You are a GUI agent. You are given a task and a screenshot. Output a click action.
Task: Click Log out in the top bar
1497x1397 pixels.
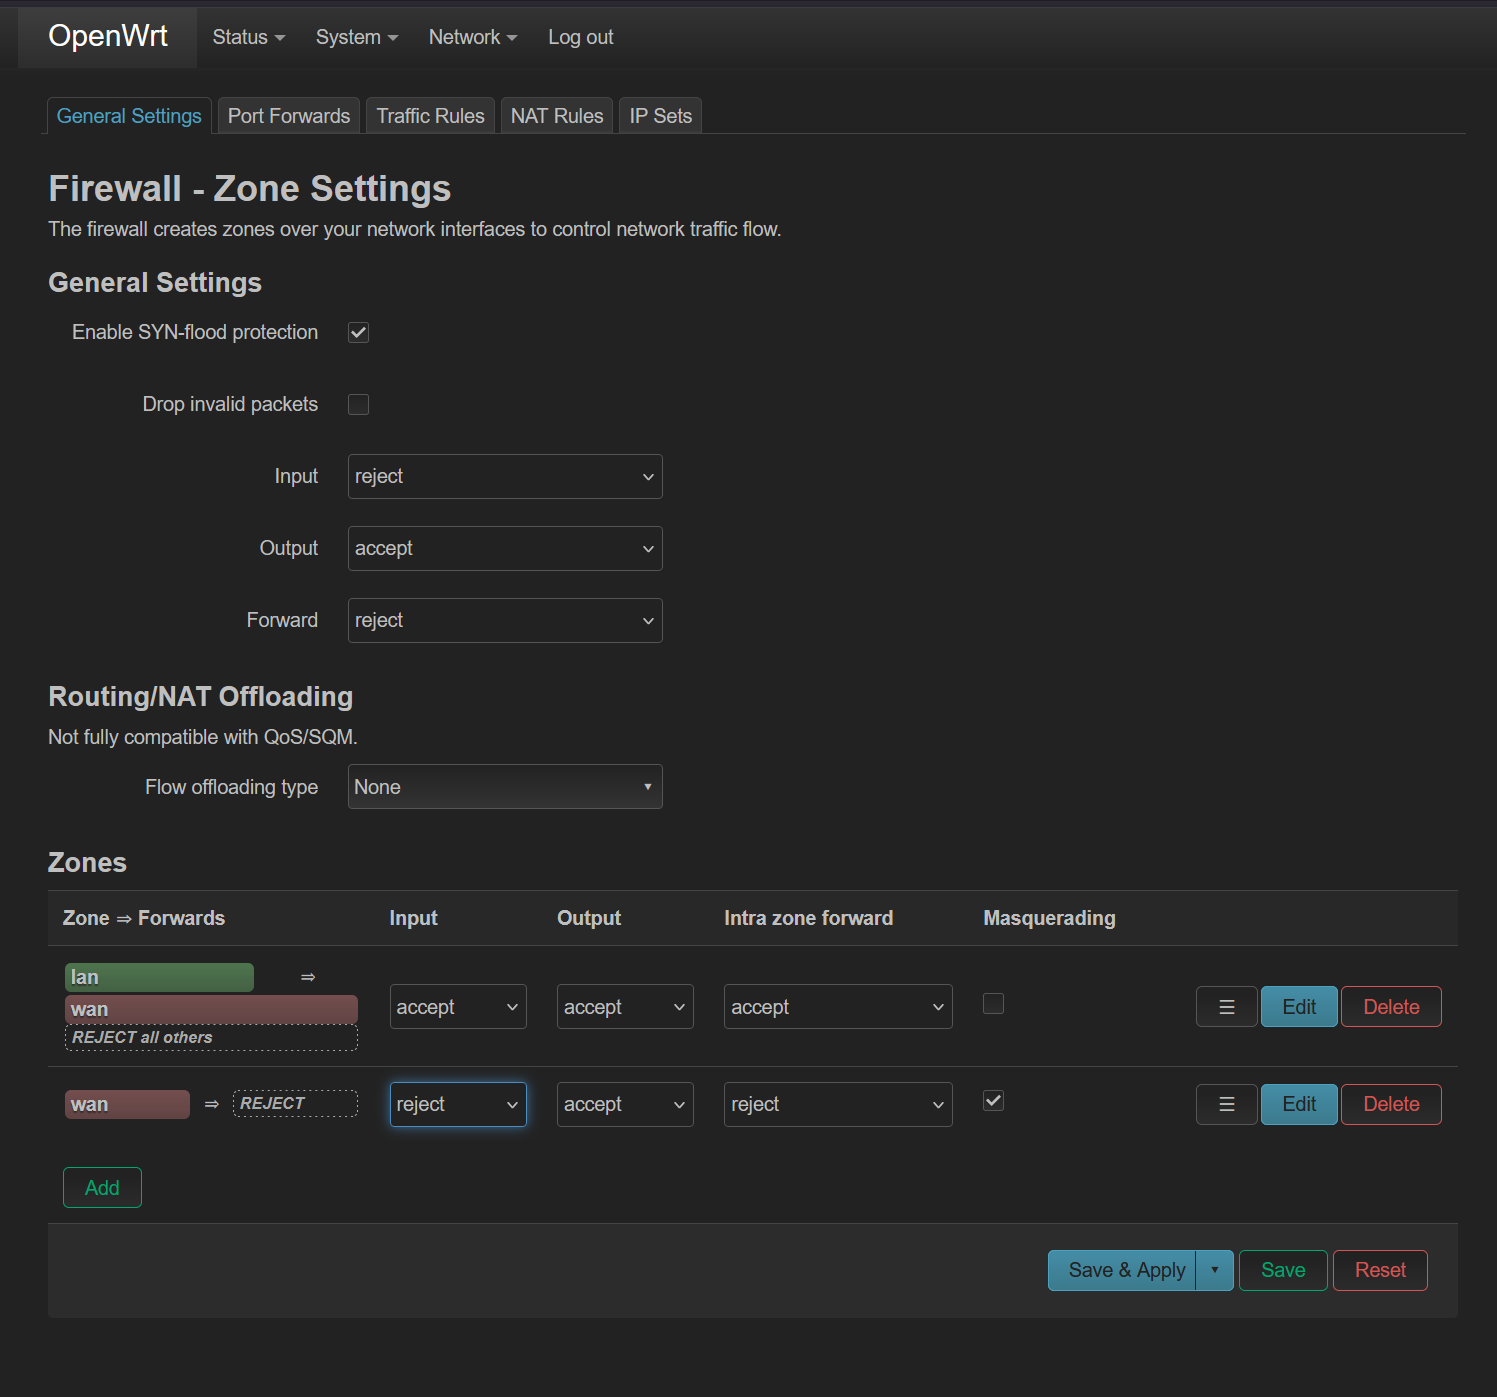click(x=580, y=37)
